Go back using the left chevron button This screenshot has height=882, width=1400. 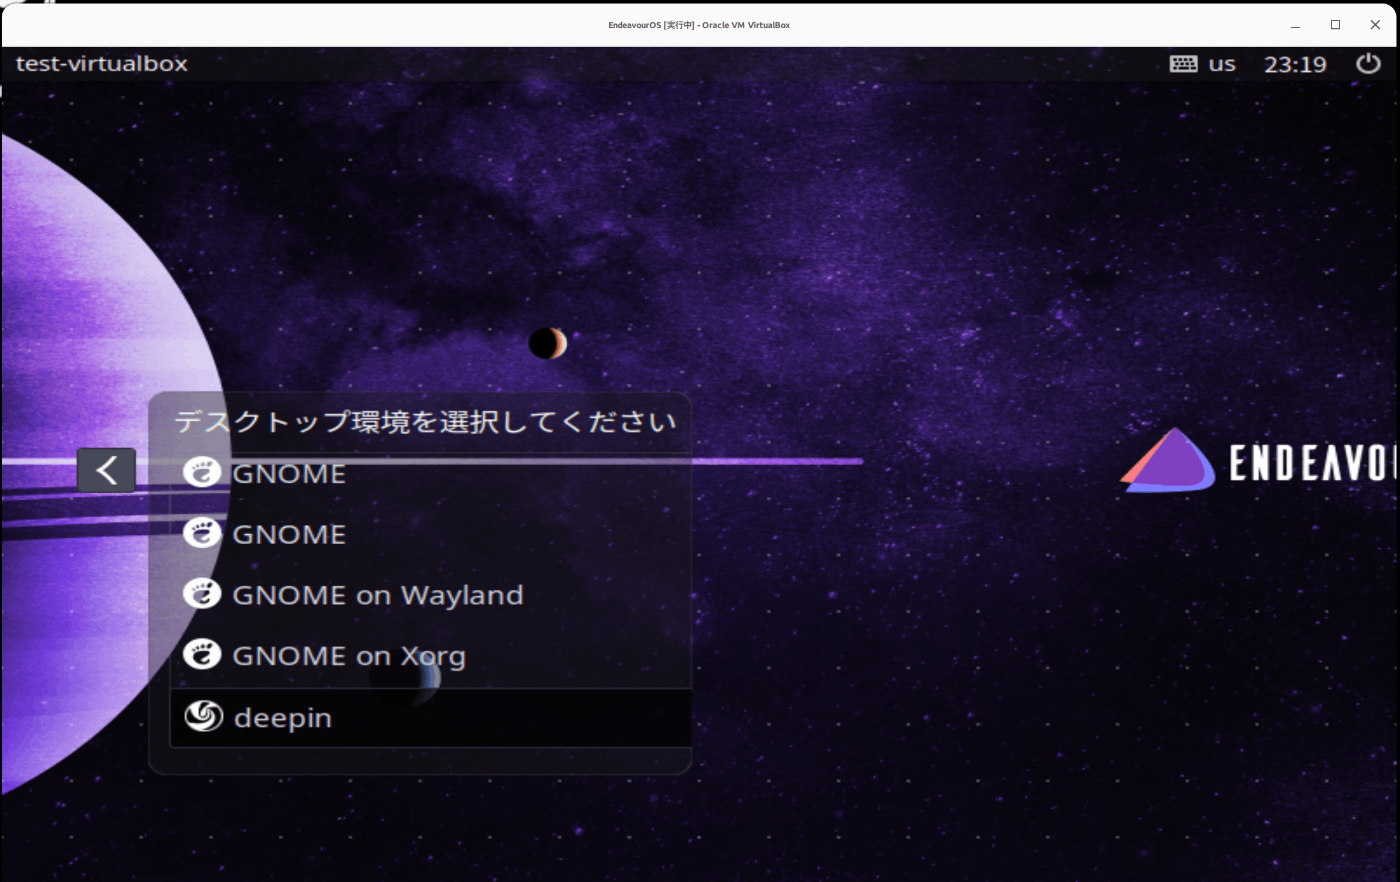click(x=106, y=469)
